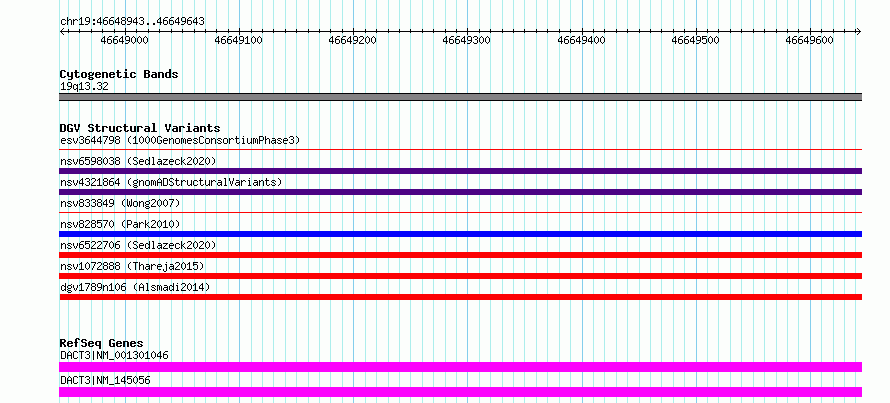Viewport: 890px width, 403px height.
Task: Click the 19q13.32 band label
Action: tap(84, 87)
